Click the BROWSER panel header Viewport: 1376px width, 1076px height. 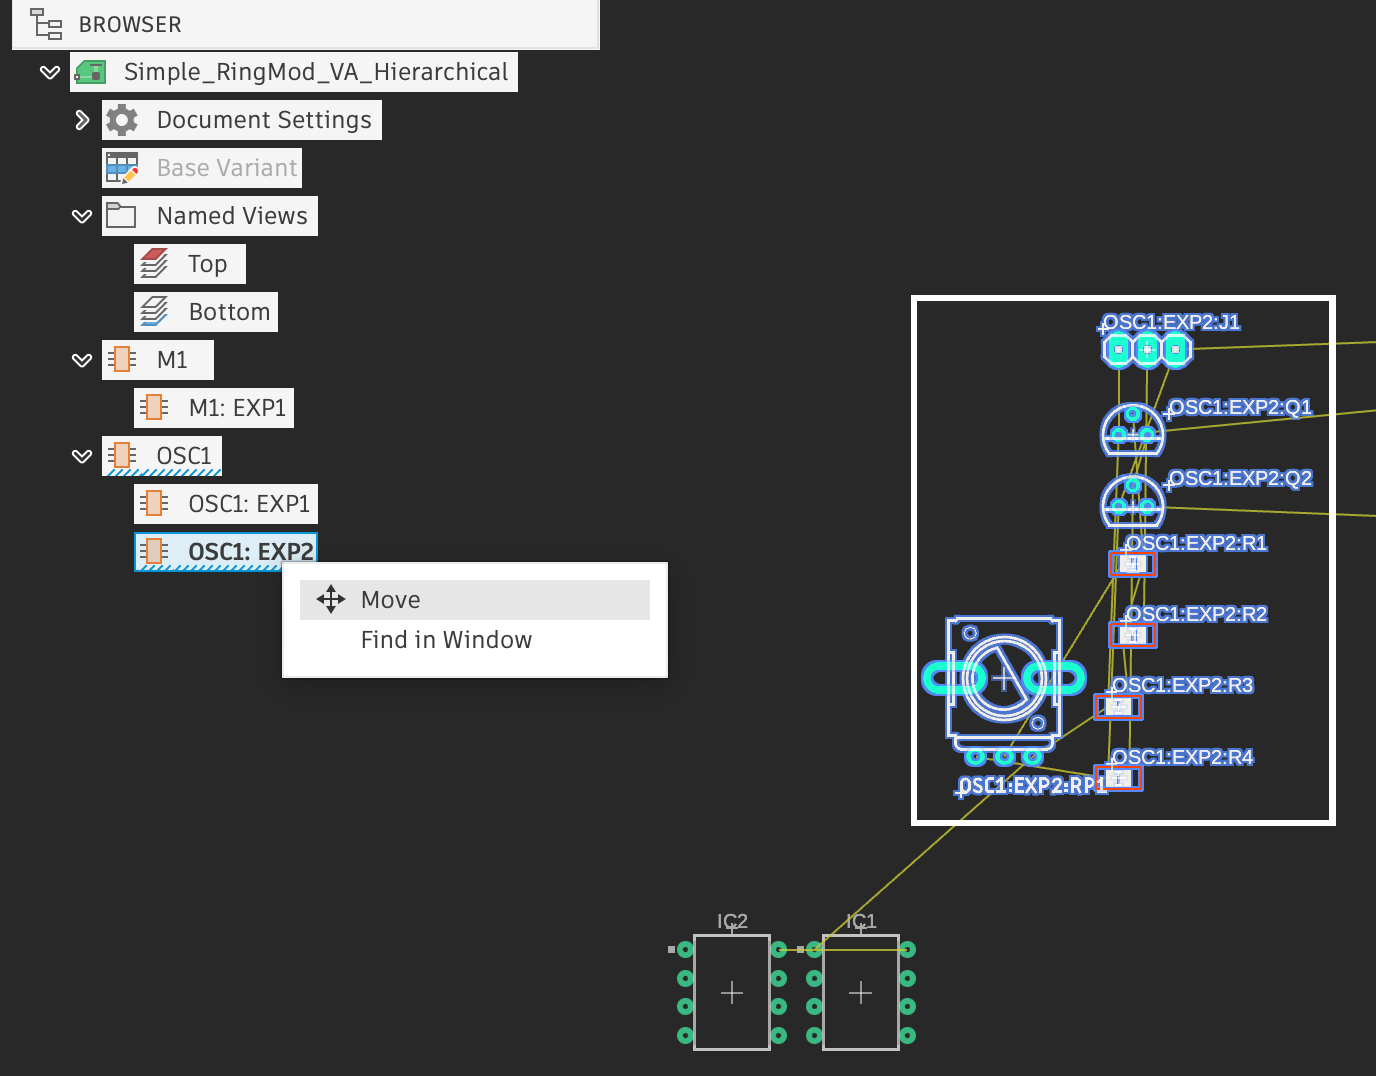(x=306, y=24)
